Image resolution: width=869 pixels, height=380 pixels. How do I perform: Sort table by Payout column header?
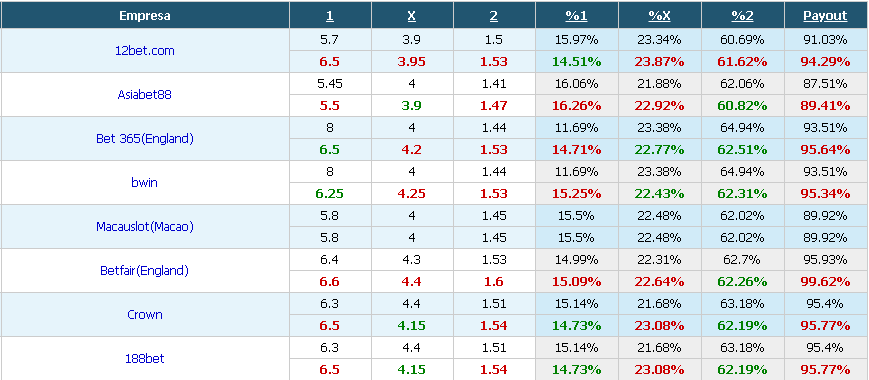pyautogui.click(x=825, y=16)
